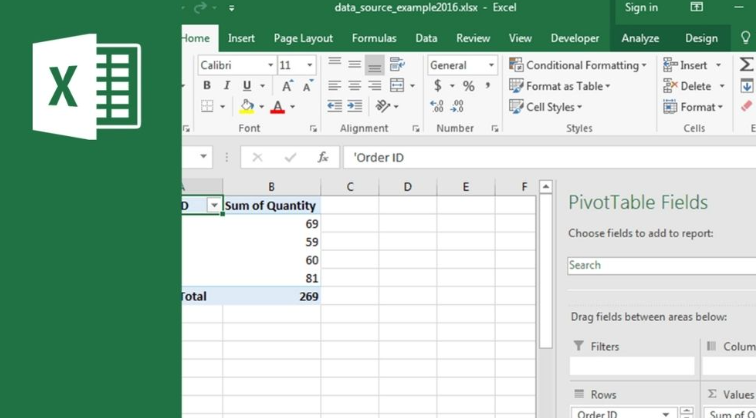Open Number dialog launcher
This screenshot has height=418, width=756.
click(x=495, y=128)
